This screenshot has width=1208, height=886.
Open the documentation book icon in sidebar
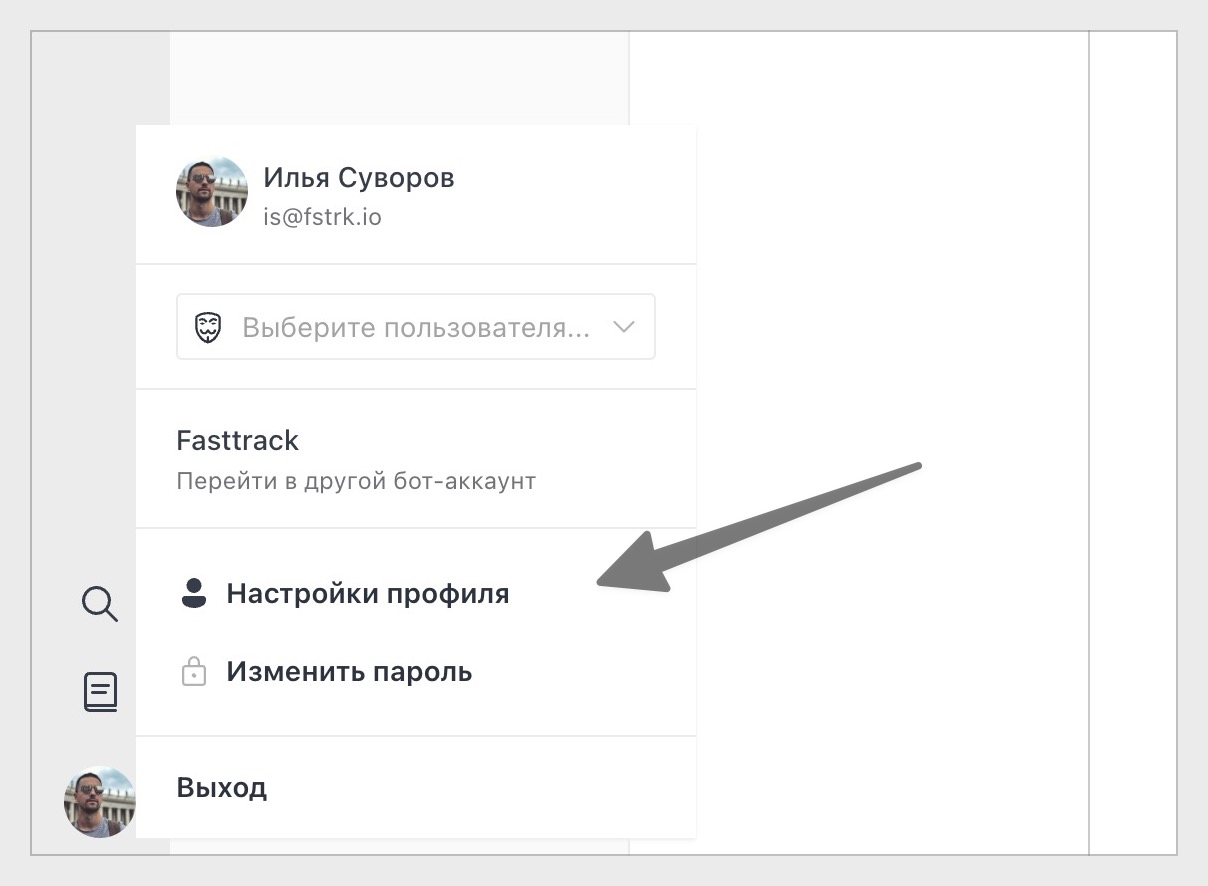pyautogui.click(x=100, y=691)
